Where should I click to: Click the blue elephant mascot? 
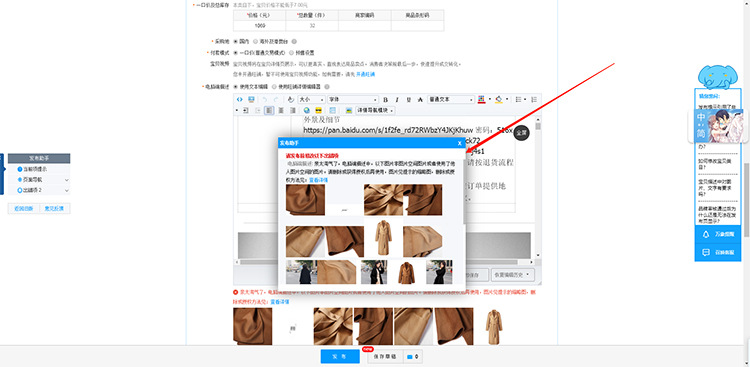point(717,77)
